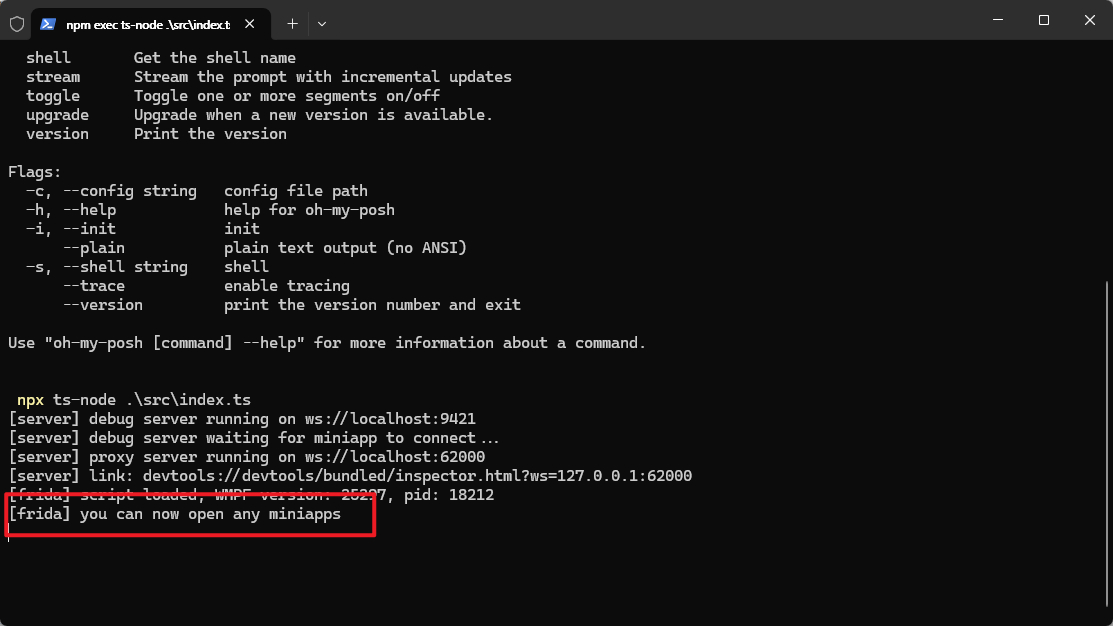Open a new terminal tab
The width and height of the screenshot is (1113, 626).
pos(292,24)
